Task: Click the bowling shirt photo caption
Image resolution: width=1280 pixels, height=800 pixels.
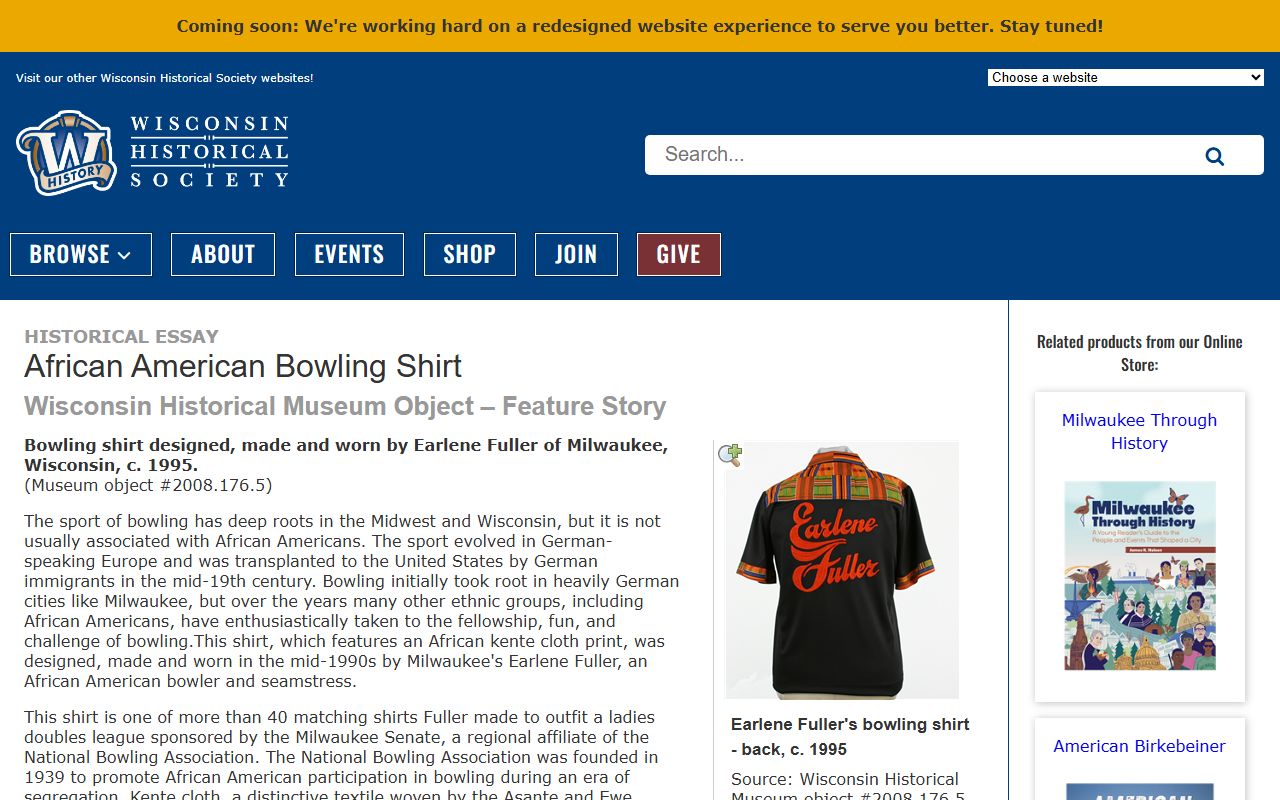Action: point(850,736)
